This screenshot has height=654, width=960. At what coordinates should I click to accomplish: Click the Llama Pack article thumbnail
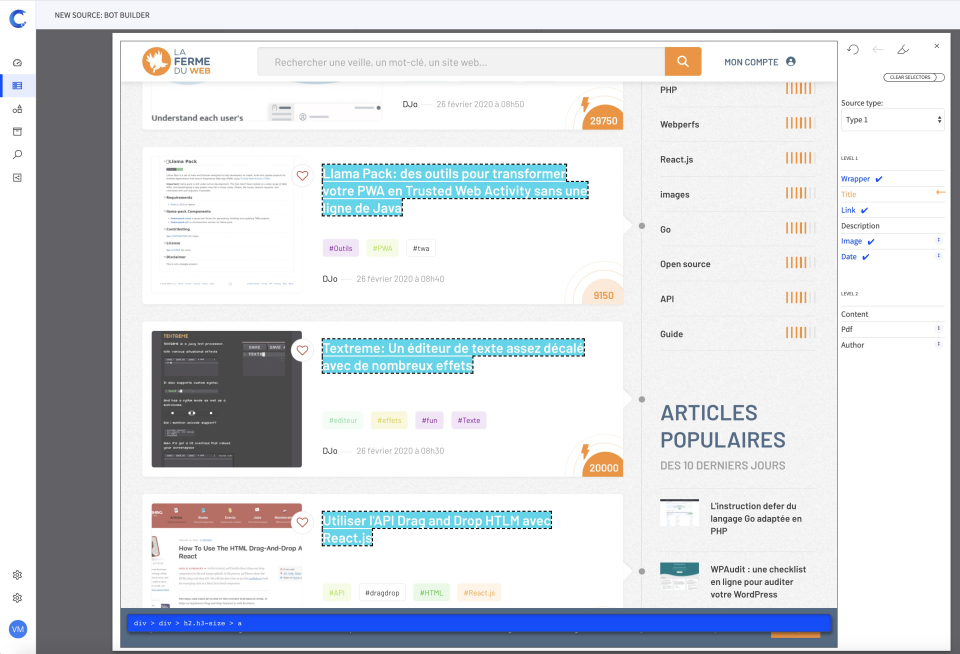click(227, 224)
